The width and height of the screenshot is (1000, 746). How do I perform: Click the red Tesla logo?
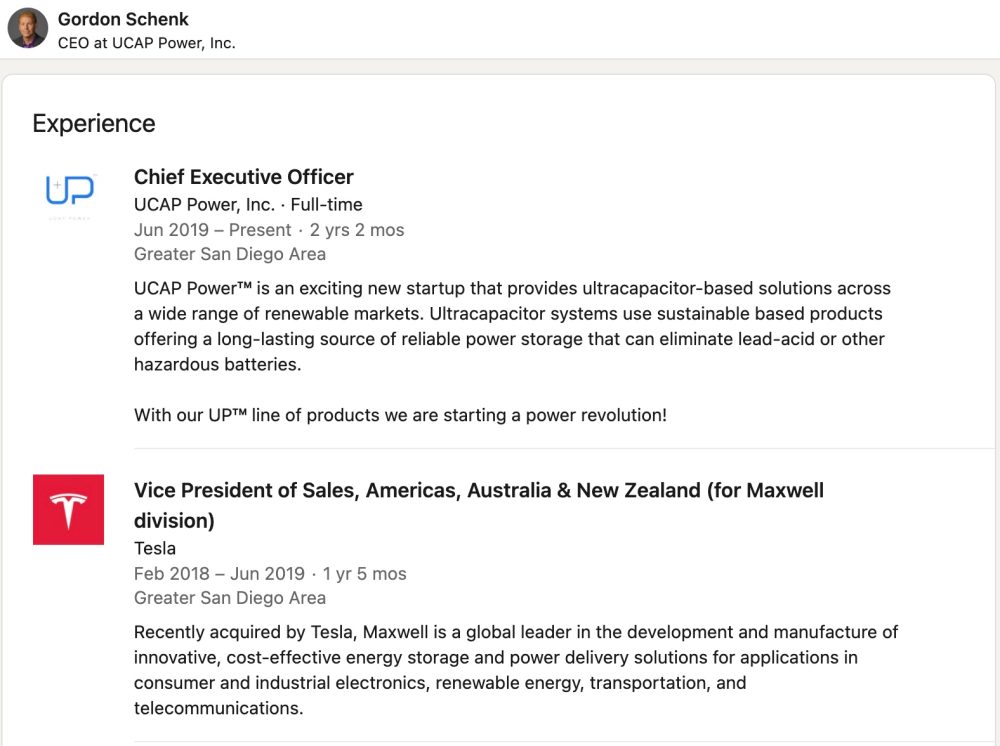pyautogui.click(x=68, y=510)
